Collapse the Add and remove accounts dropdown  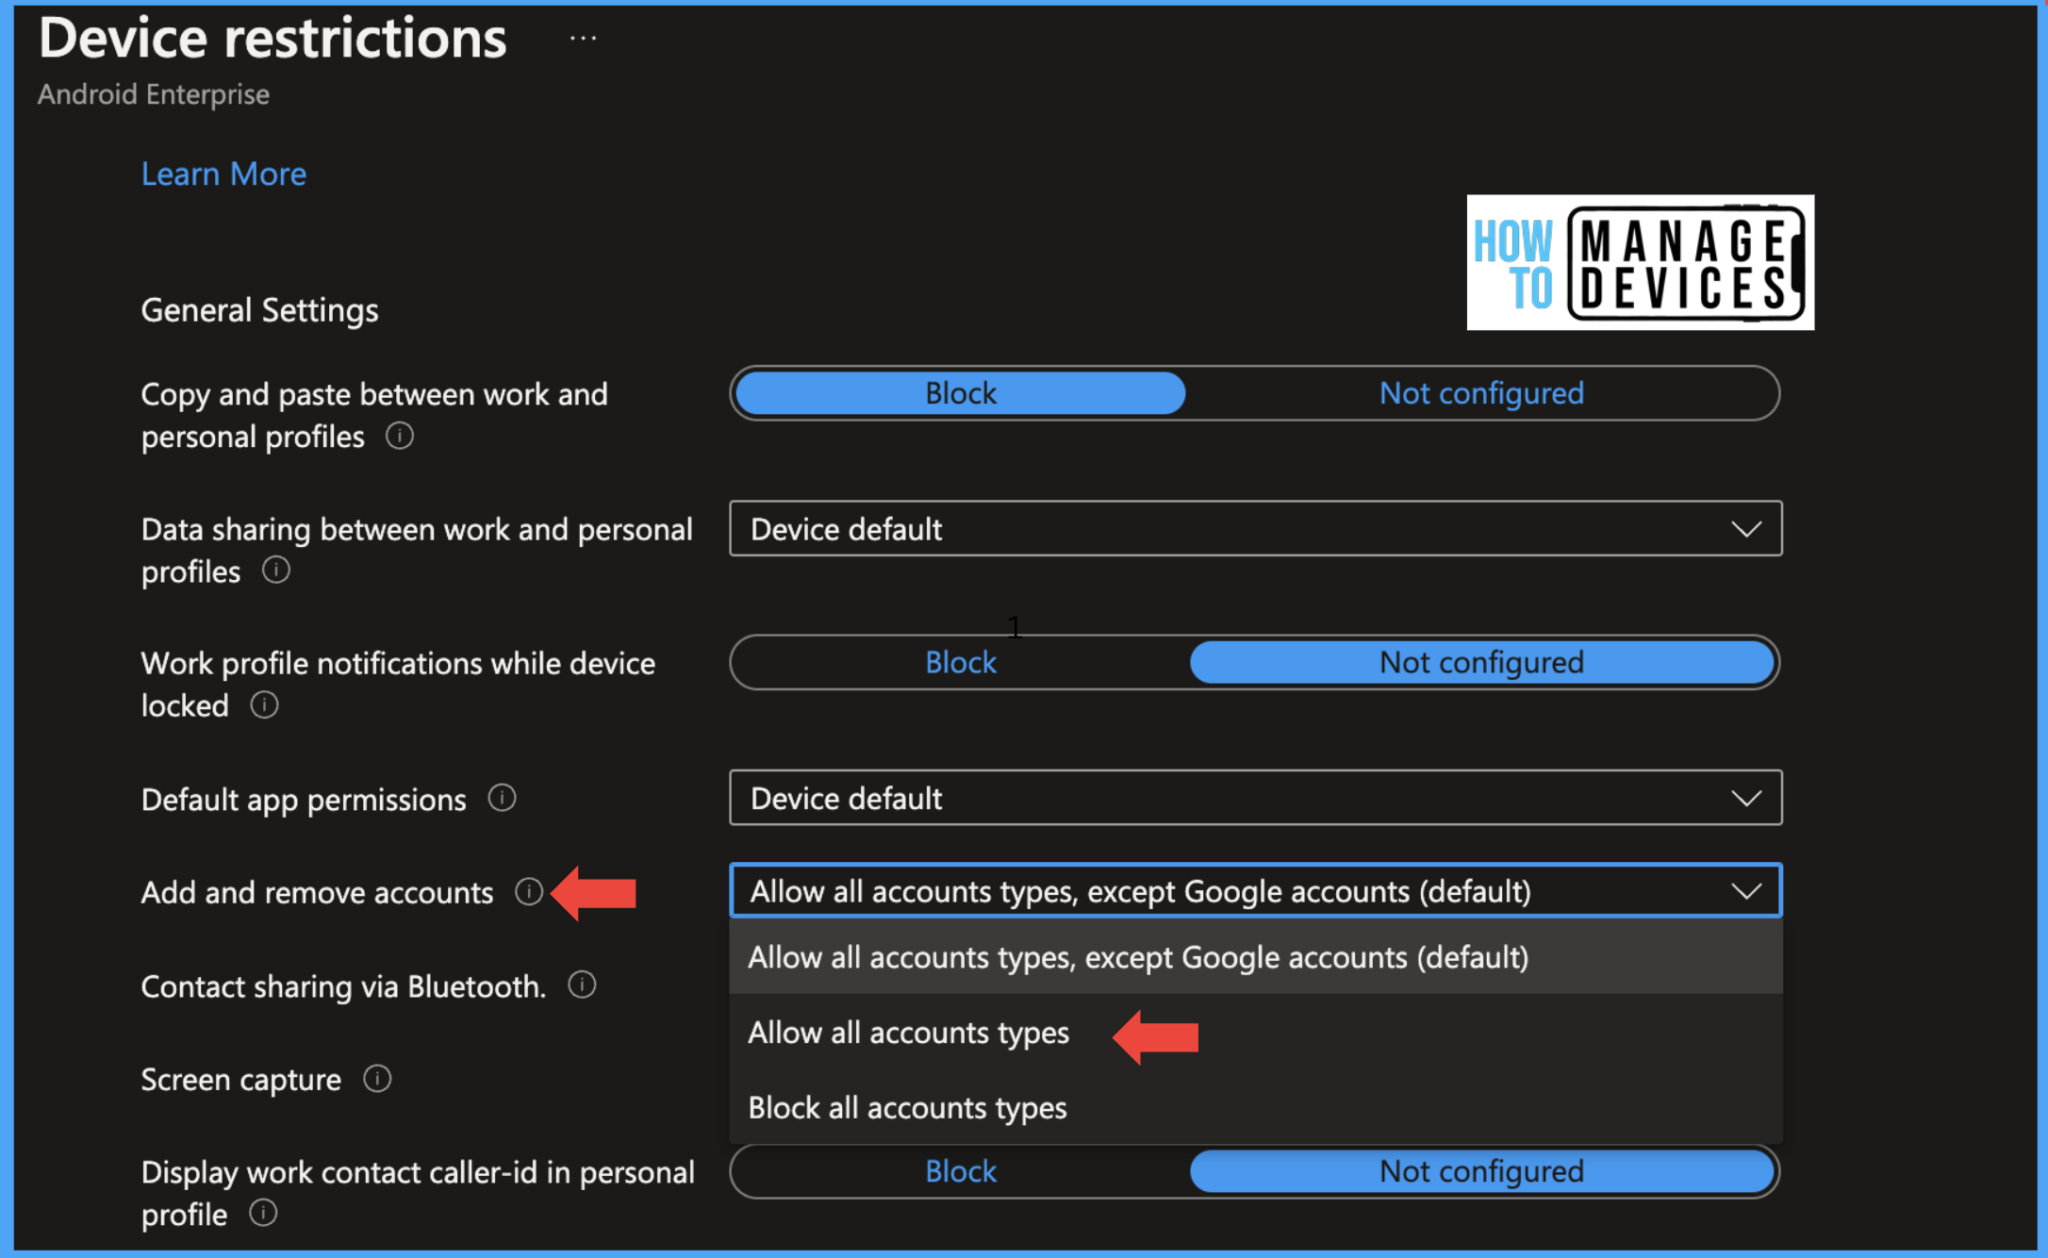1255,891
